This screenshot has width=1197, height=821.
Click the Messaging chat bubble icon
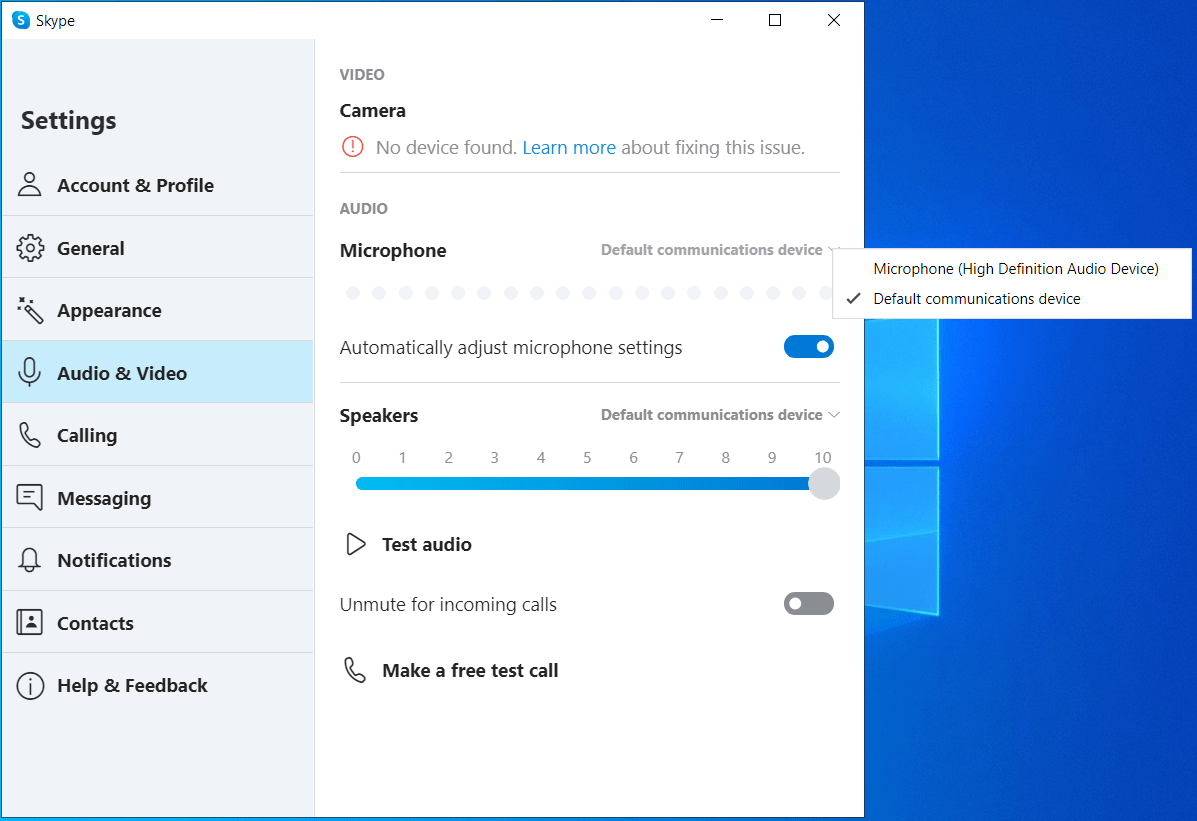click(30, 497)
